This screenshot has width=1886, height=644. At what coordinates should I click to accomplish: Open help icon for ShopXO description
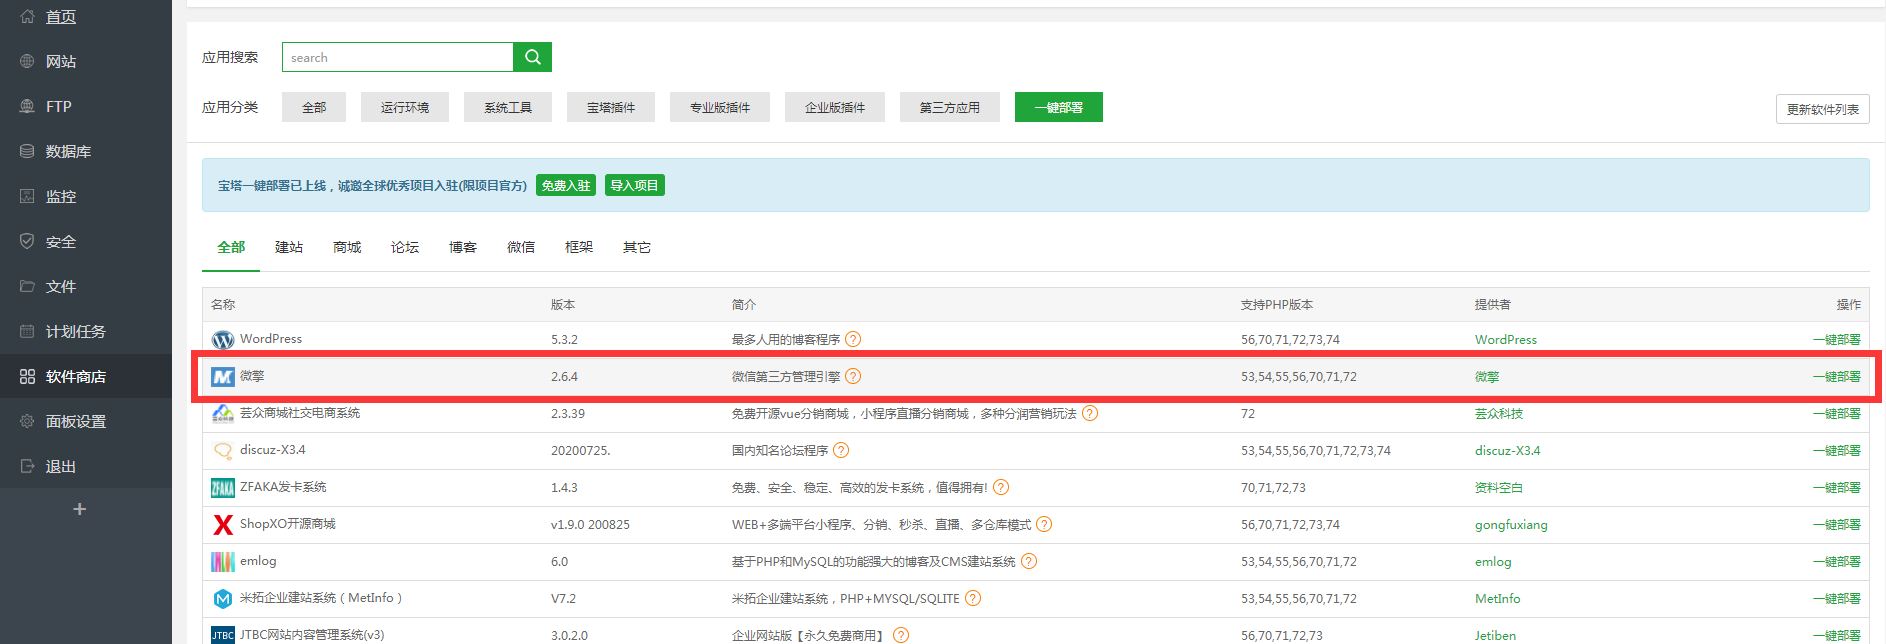coord(1044,524)
